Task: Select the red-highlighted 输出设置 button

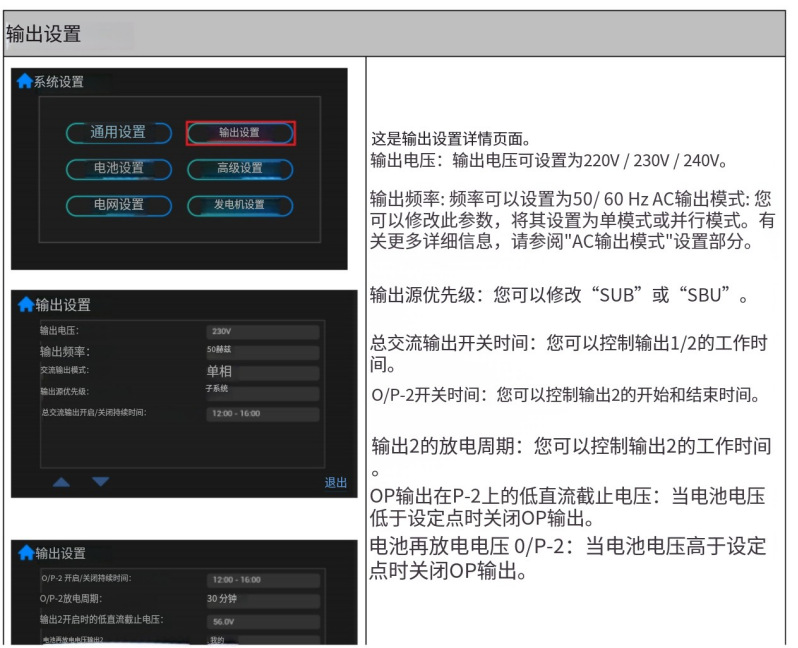Action: point(240,132)
